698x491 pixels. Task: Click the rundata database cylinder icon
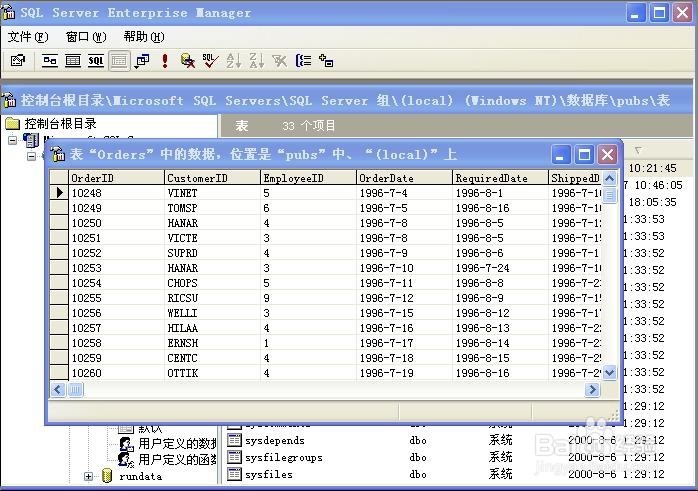click(106, 476)
